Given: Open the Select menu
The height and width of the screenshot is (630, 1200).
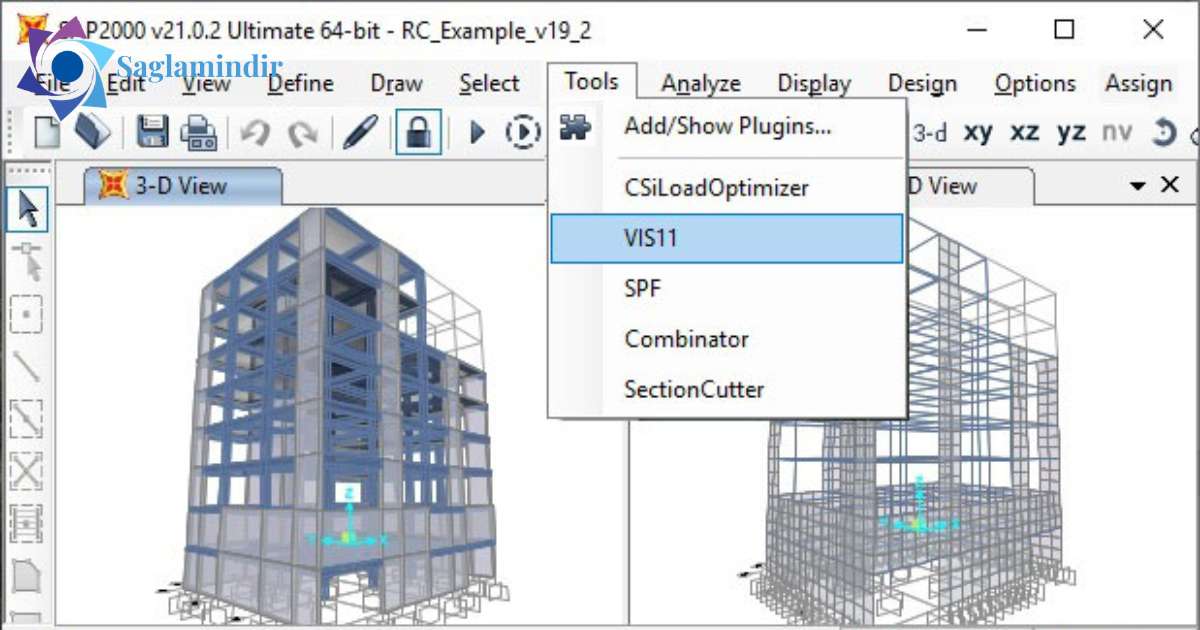Looking at the screenshot, I should 489,84.
